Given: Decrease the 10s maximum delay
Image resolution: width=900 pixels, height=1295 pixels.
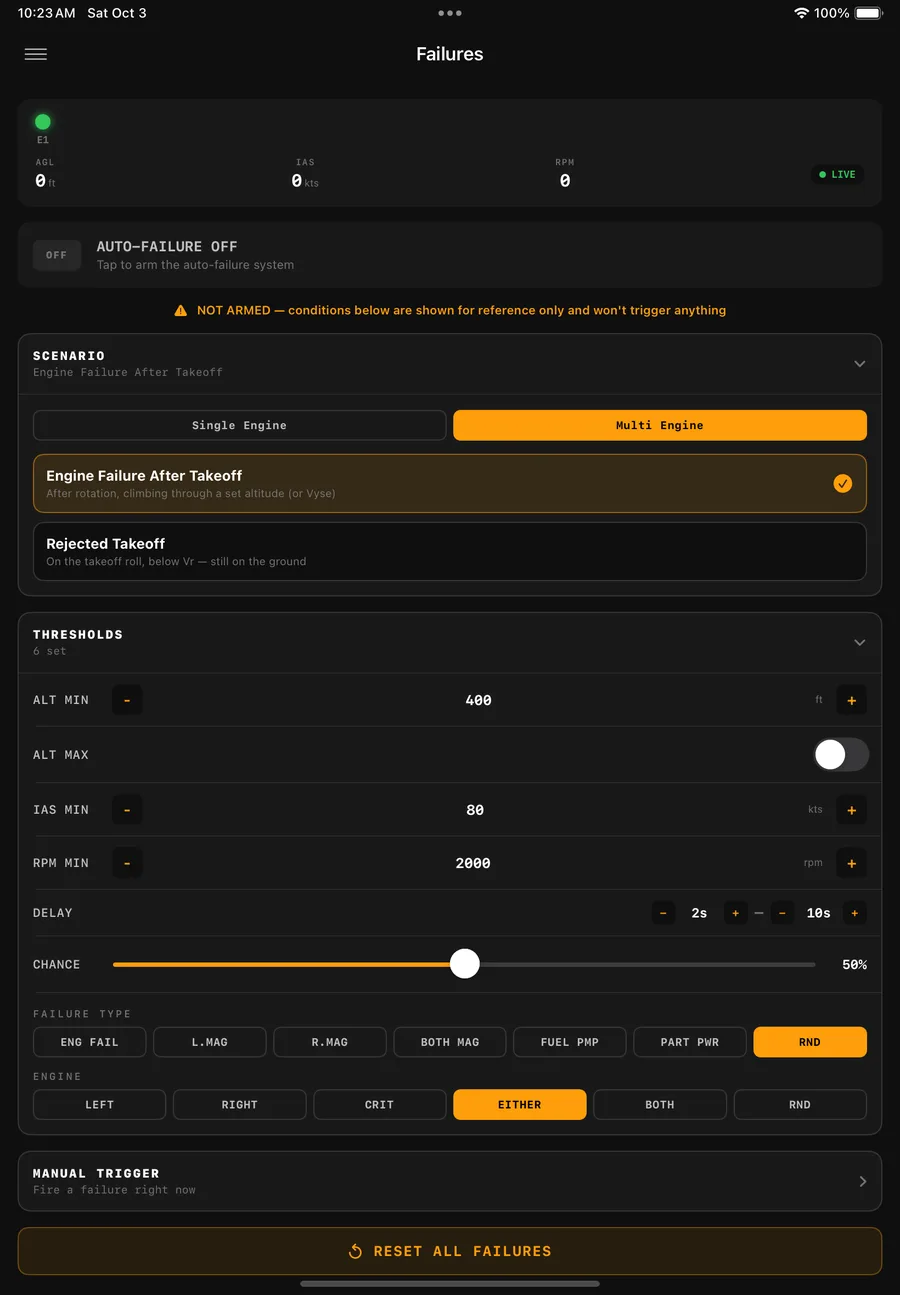Looking at the screenshot, I should point(783,913).
